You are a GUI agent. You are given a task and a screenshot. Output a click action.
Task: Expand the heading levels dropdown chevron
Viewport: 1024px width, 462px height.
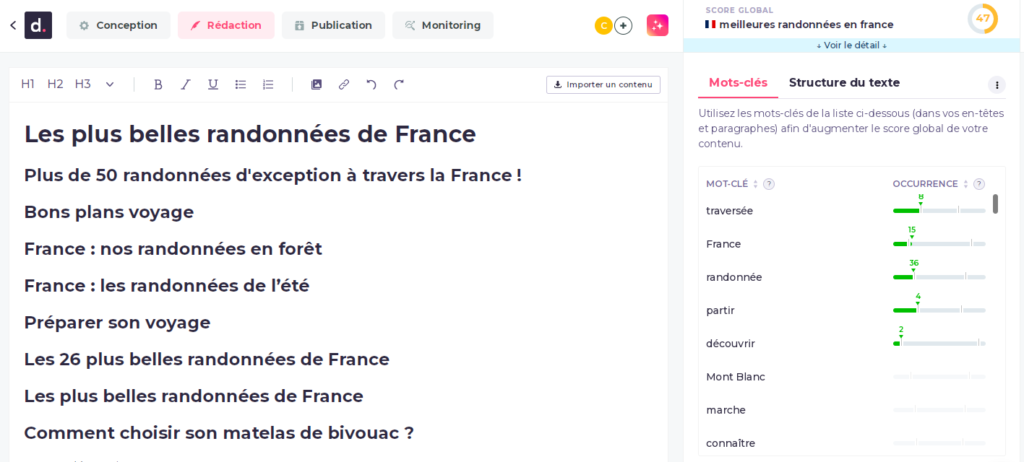pyautogui.click(x=110, y=85)
